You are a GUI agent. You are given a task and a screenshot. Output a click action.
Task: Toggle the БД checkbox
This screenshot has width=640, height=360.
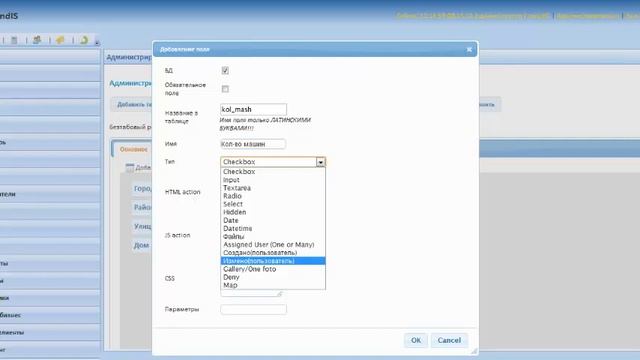(225, 71)
